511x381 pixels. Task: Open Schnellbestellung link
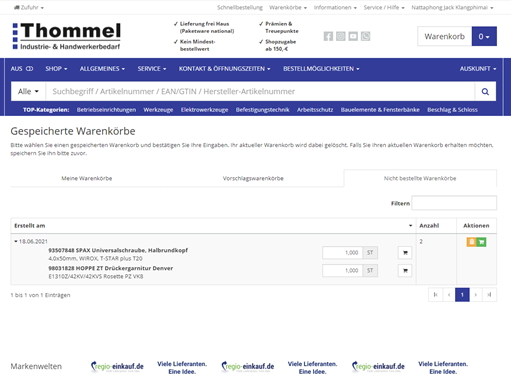240,7
